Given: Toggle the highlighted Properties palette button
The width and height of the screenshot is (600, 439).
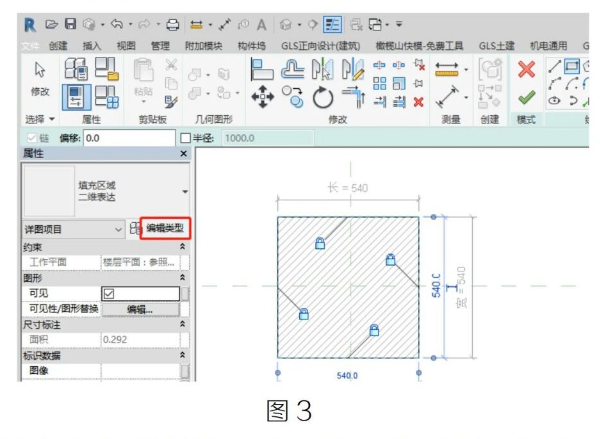Looking at the screenshot, I should point(76,98).
